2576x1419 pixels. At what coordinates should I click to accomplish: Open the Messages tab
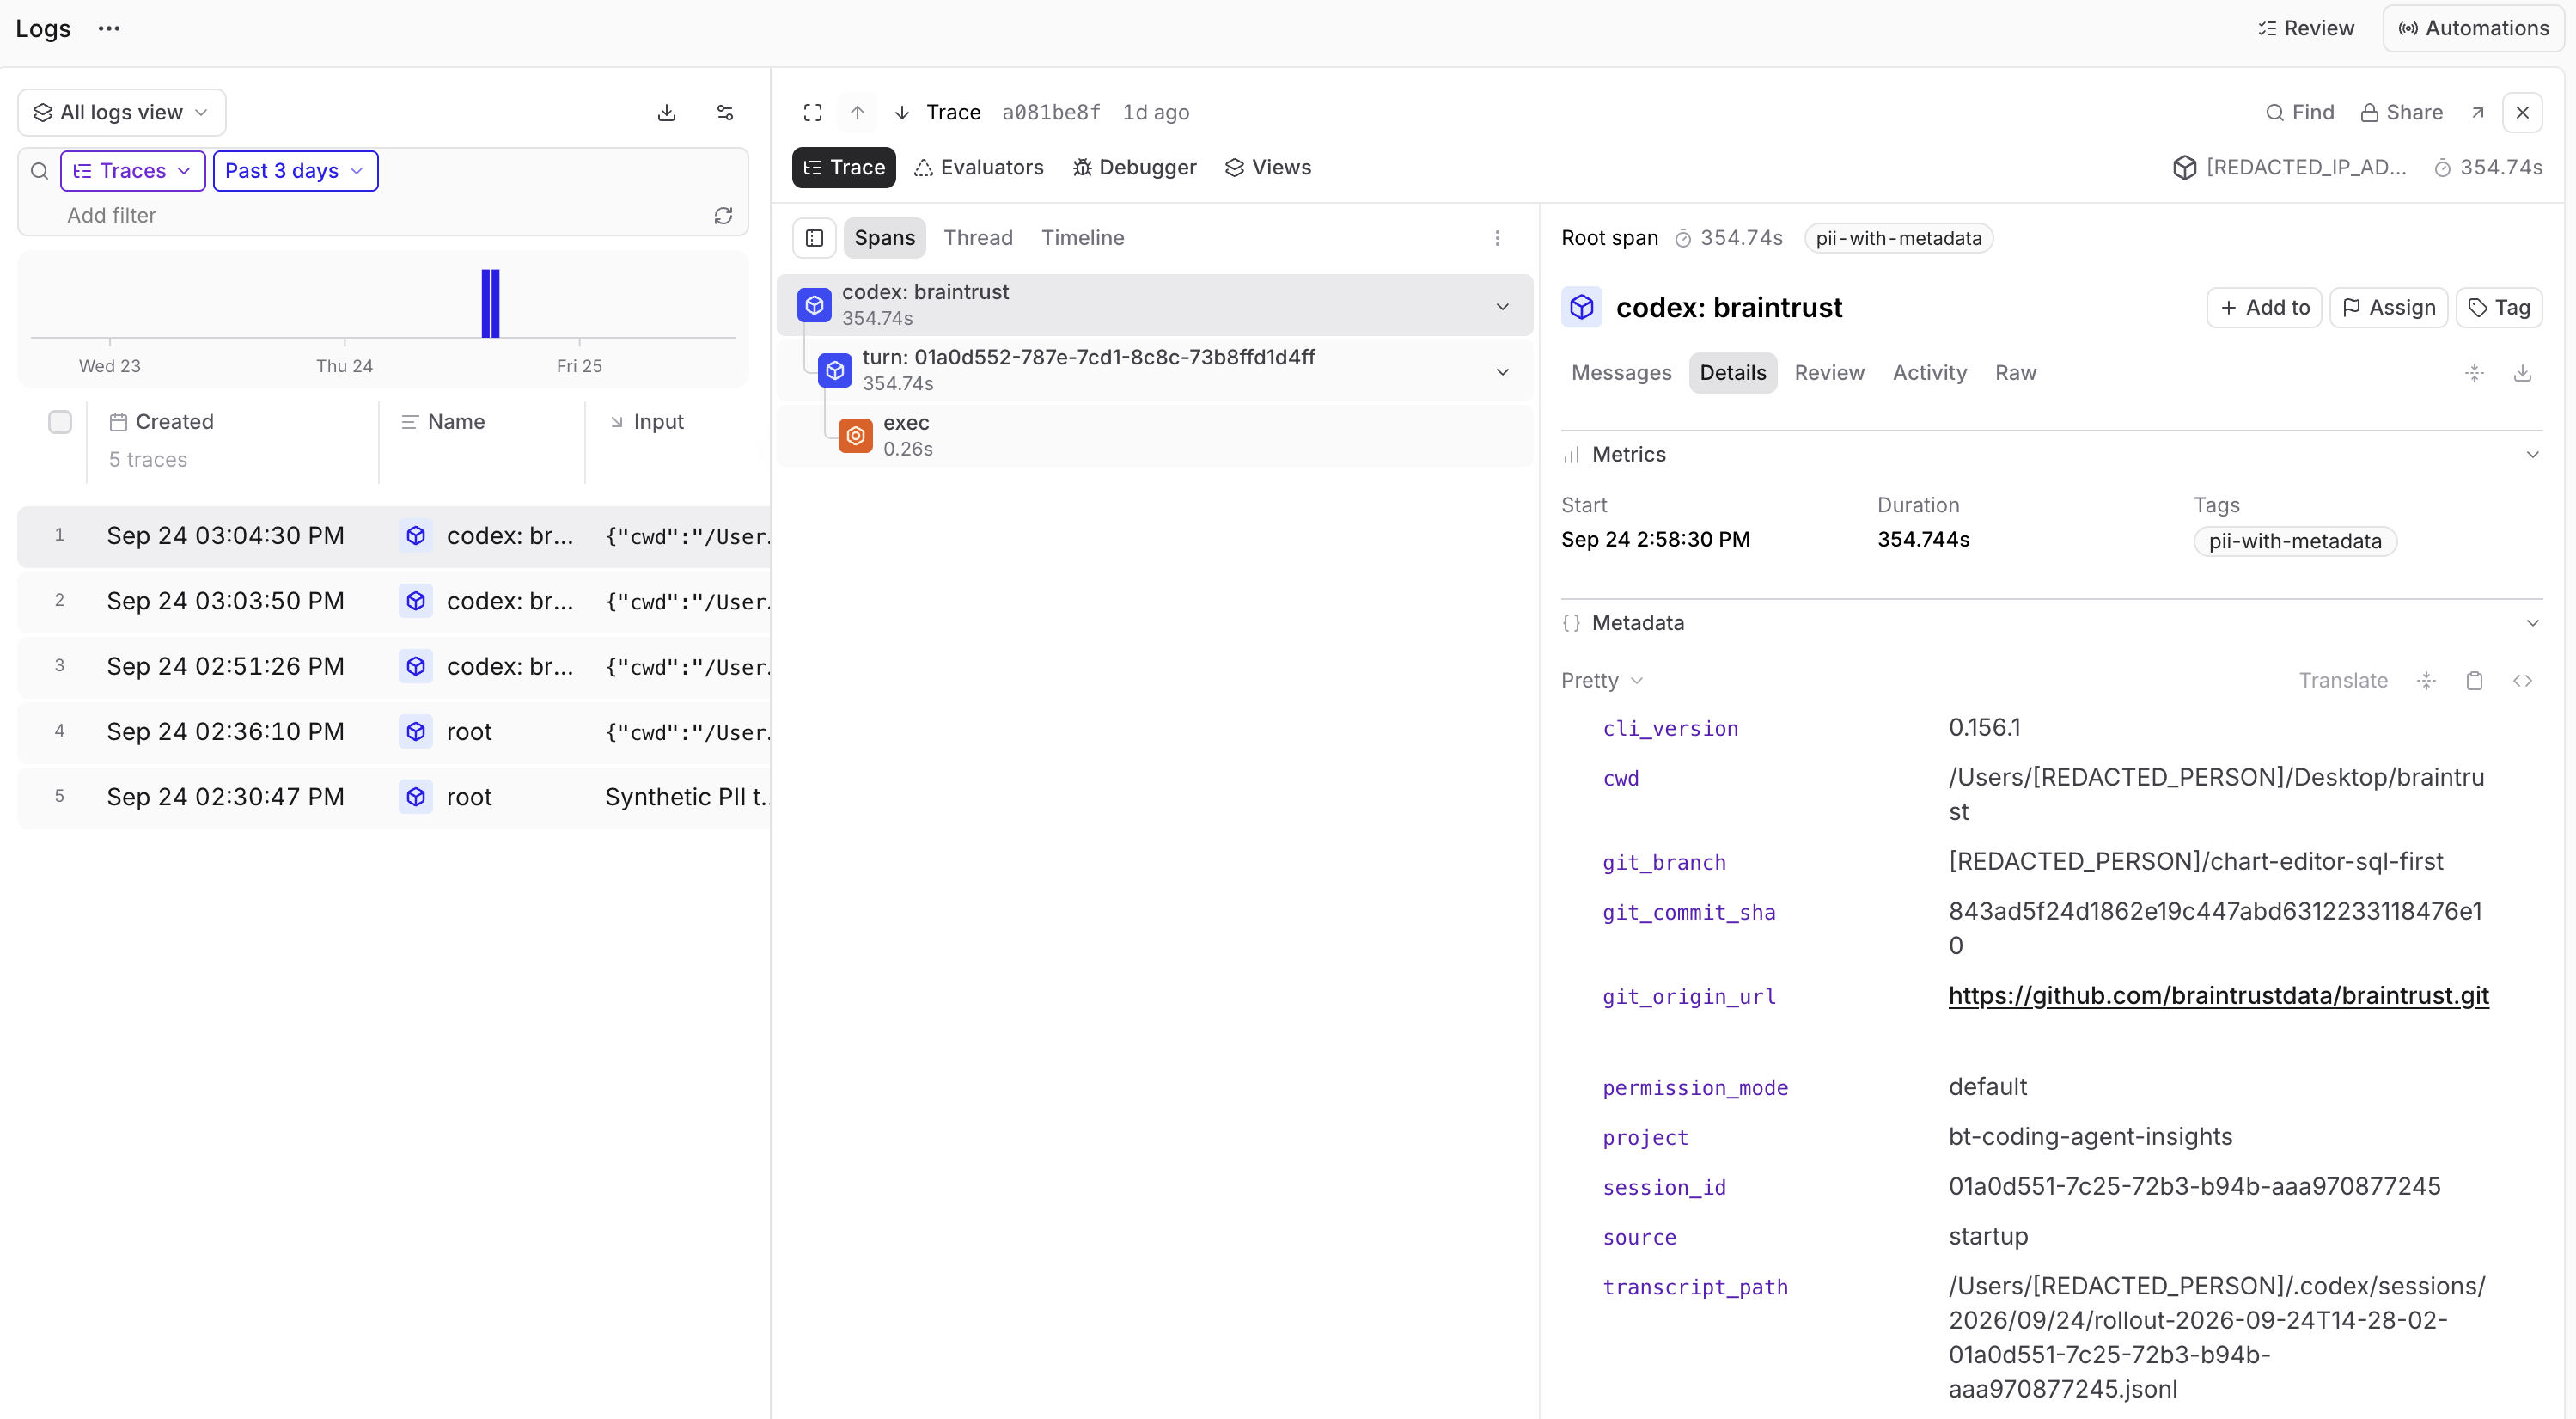click(1621, 373)
